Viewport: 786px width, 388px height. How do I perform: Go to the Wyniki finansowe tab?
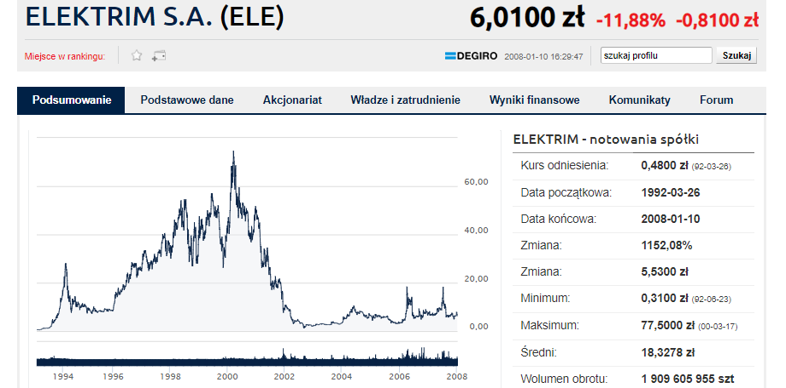pyautogui.click(x=534, y=100)
